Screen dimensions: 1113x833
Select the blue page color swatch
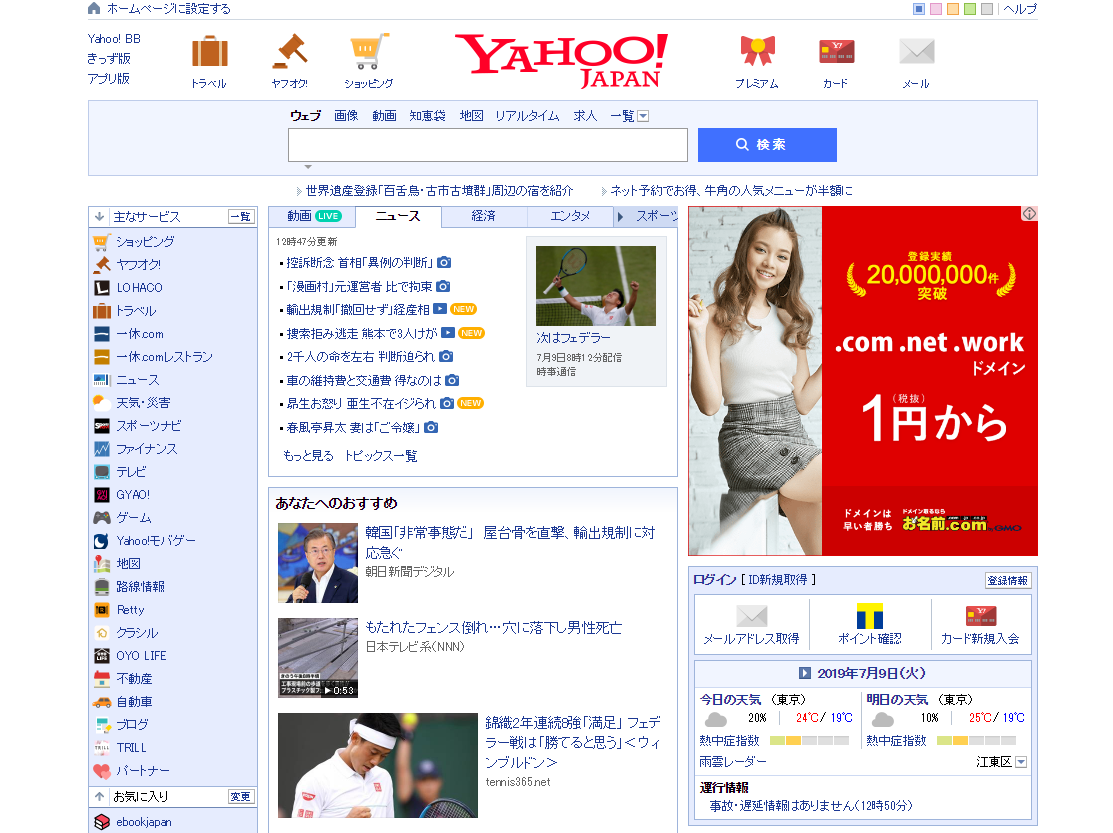[919, 9]
